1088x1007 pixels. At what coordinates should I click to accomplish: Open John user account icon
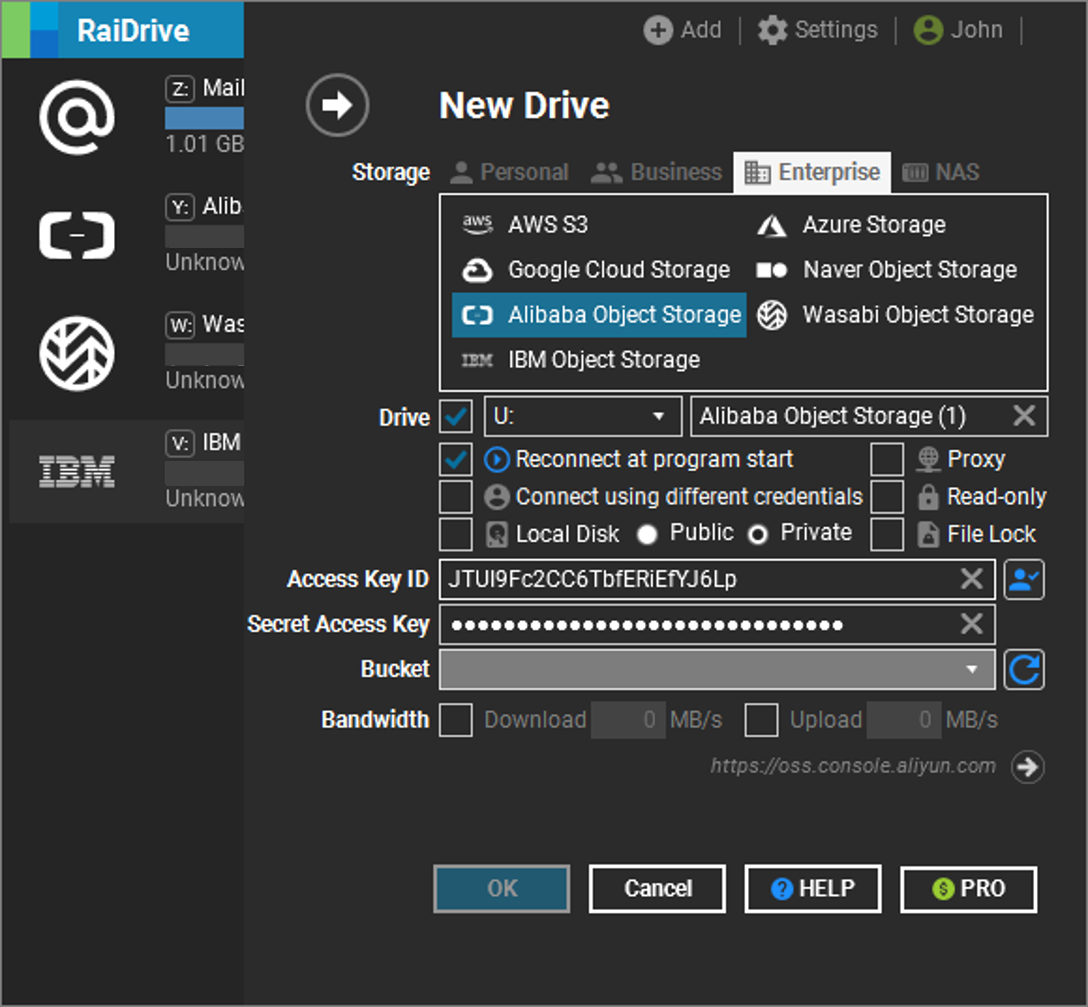click(x=928, y=30)
